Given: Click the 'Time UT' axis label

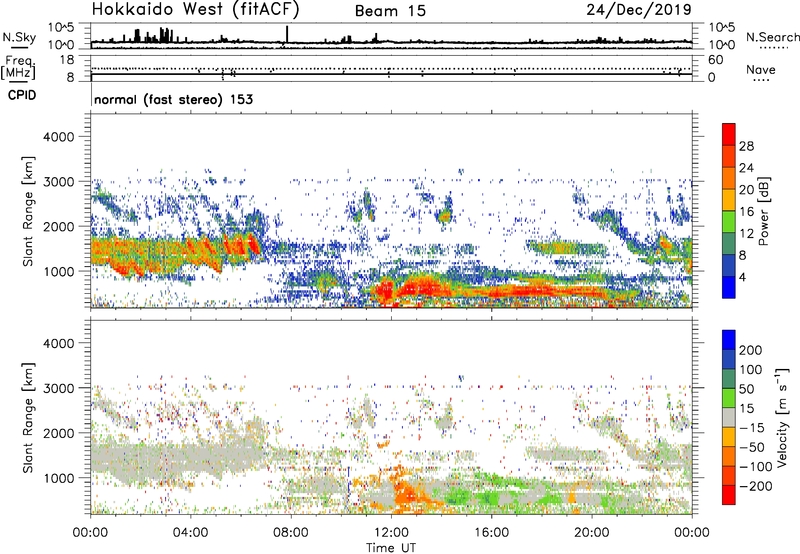Looking at the screenshot, I should point(391,548).
